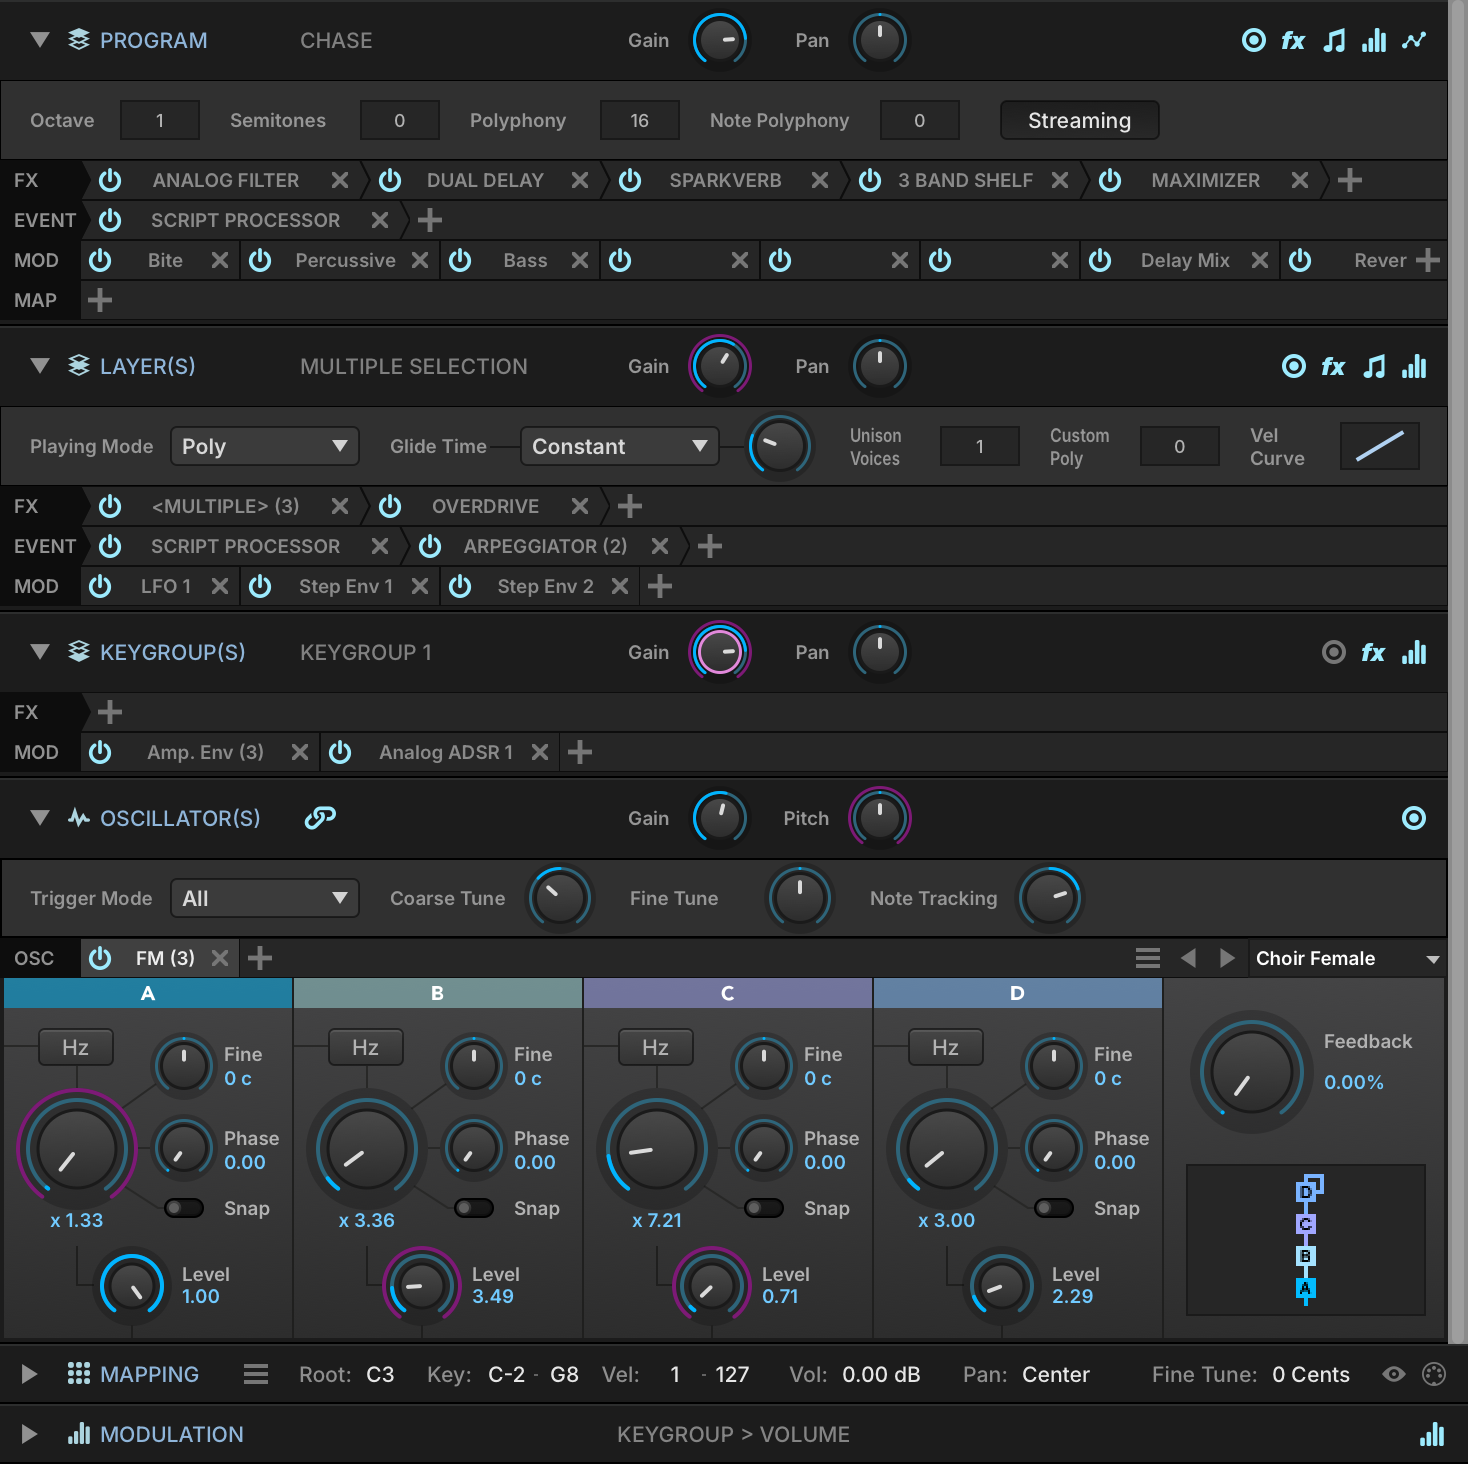Click the Polyphony value field
Viewport: 1468px width, 1464px height.
640,120
